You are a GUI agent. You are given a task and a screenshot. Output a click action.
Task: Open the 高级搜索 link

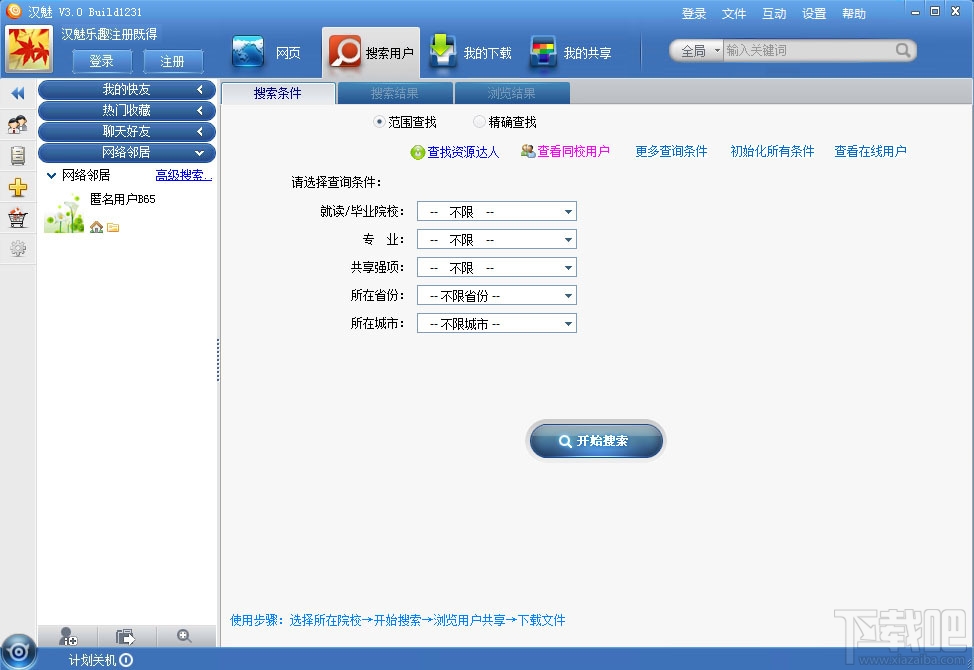182,174
